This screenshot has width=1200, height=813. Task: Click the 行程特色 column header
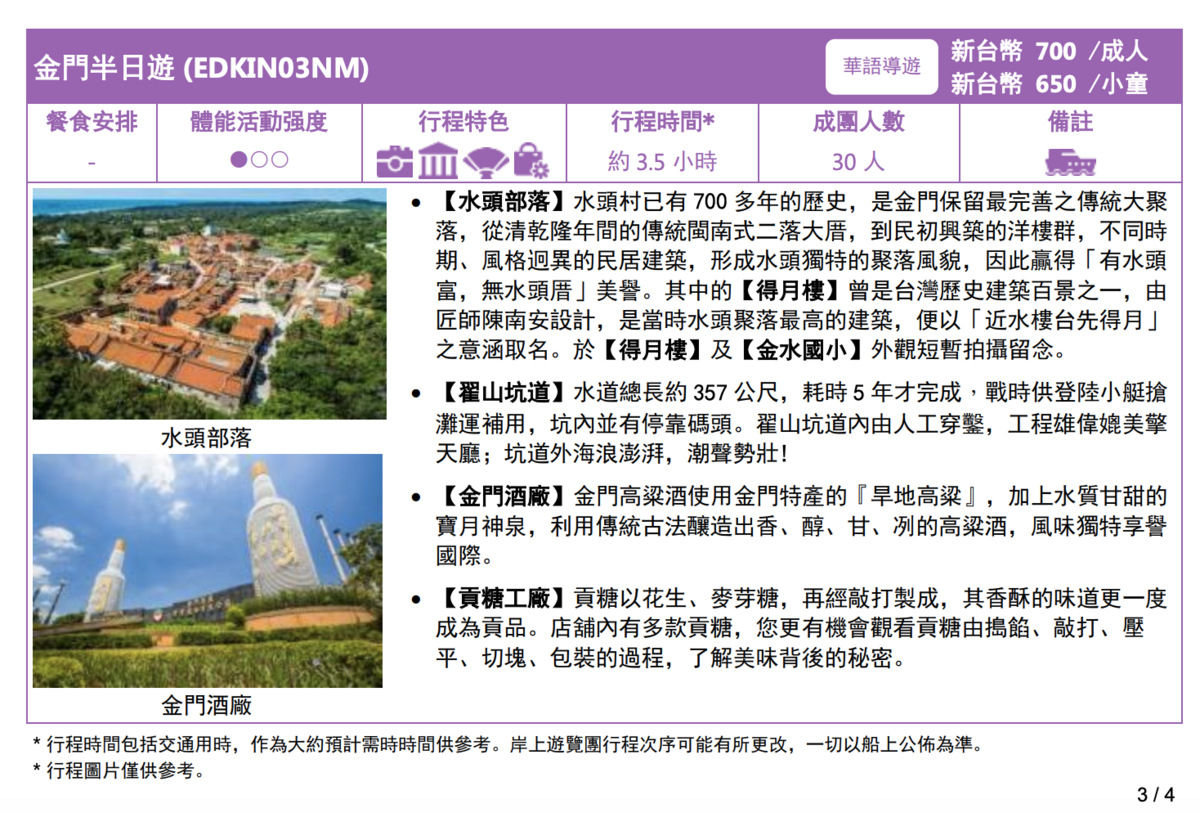point(463,123)
